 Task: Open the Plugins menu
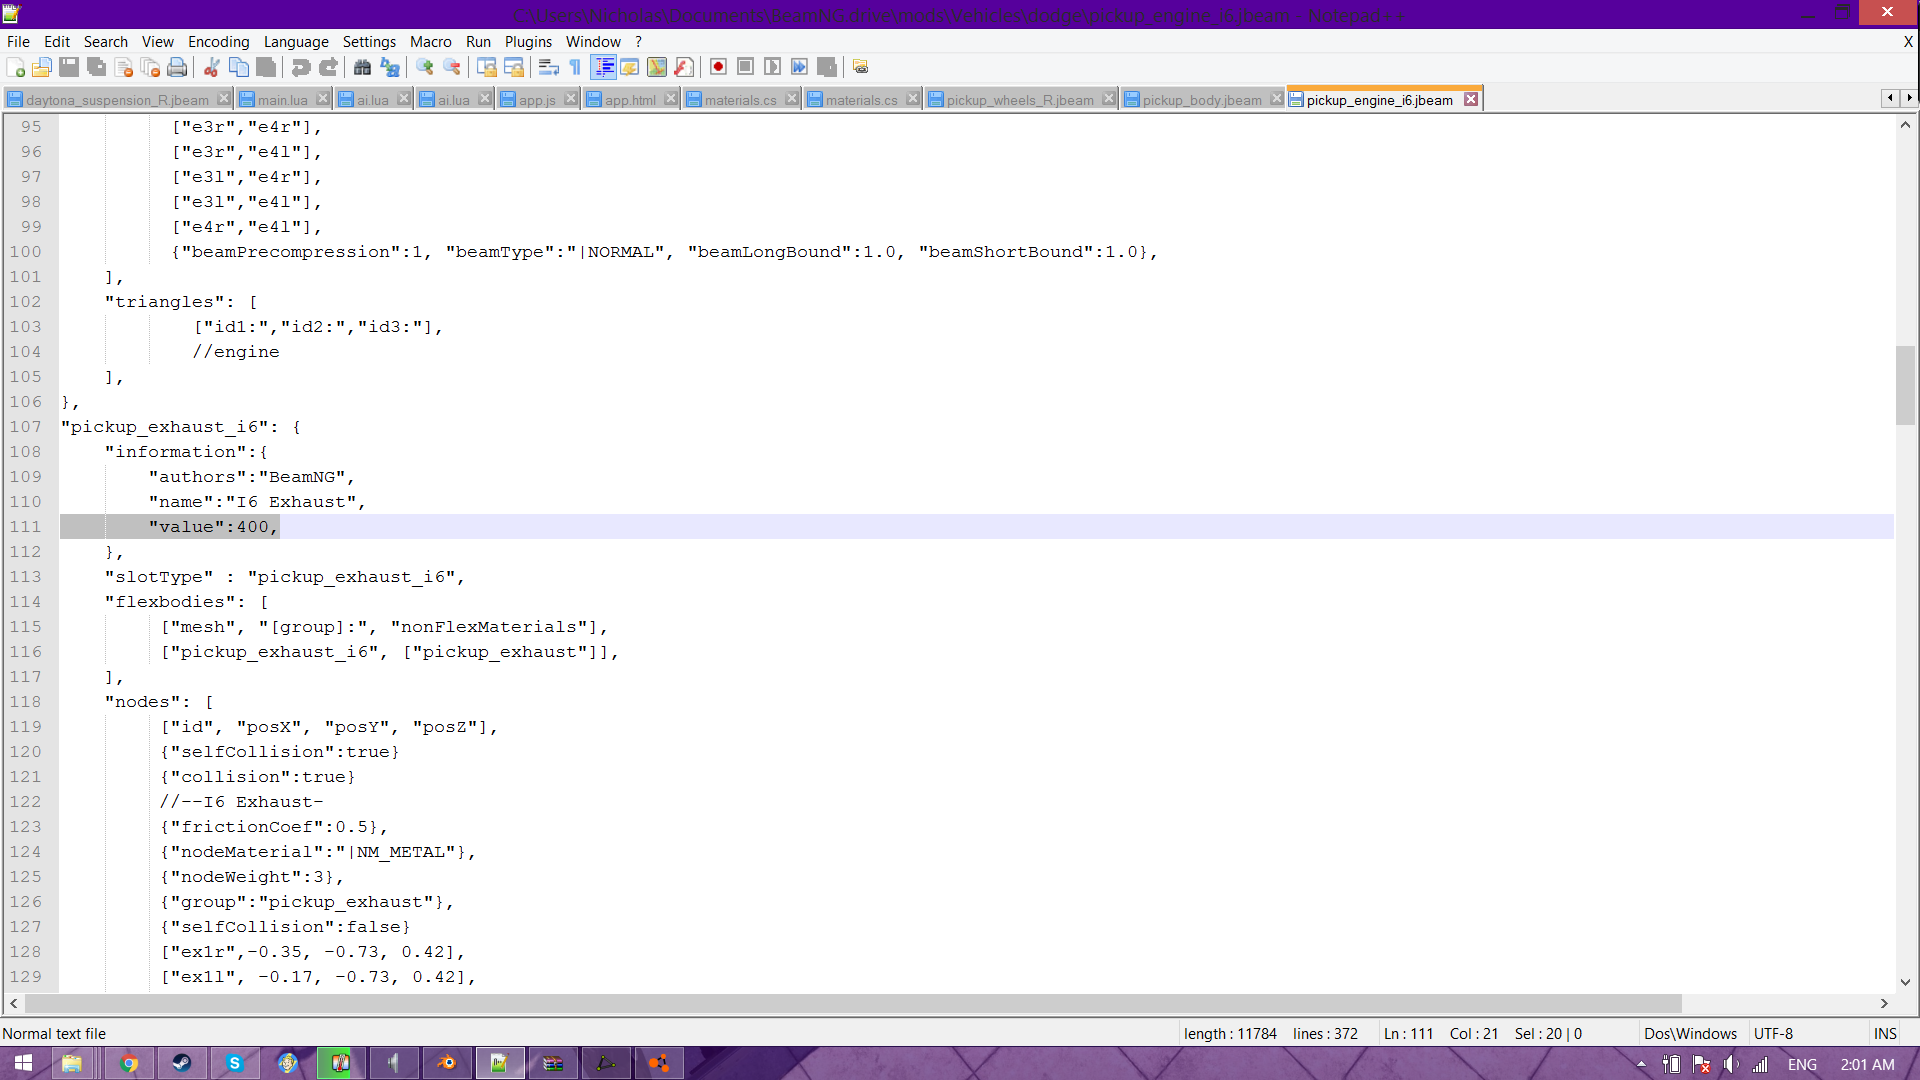coord(528,41)
